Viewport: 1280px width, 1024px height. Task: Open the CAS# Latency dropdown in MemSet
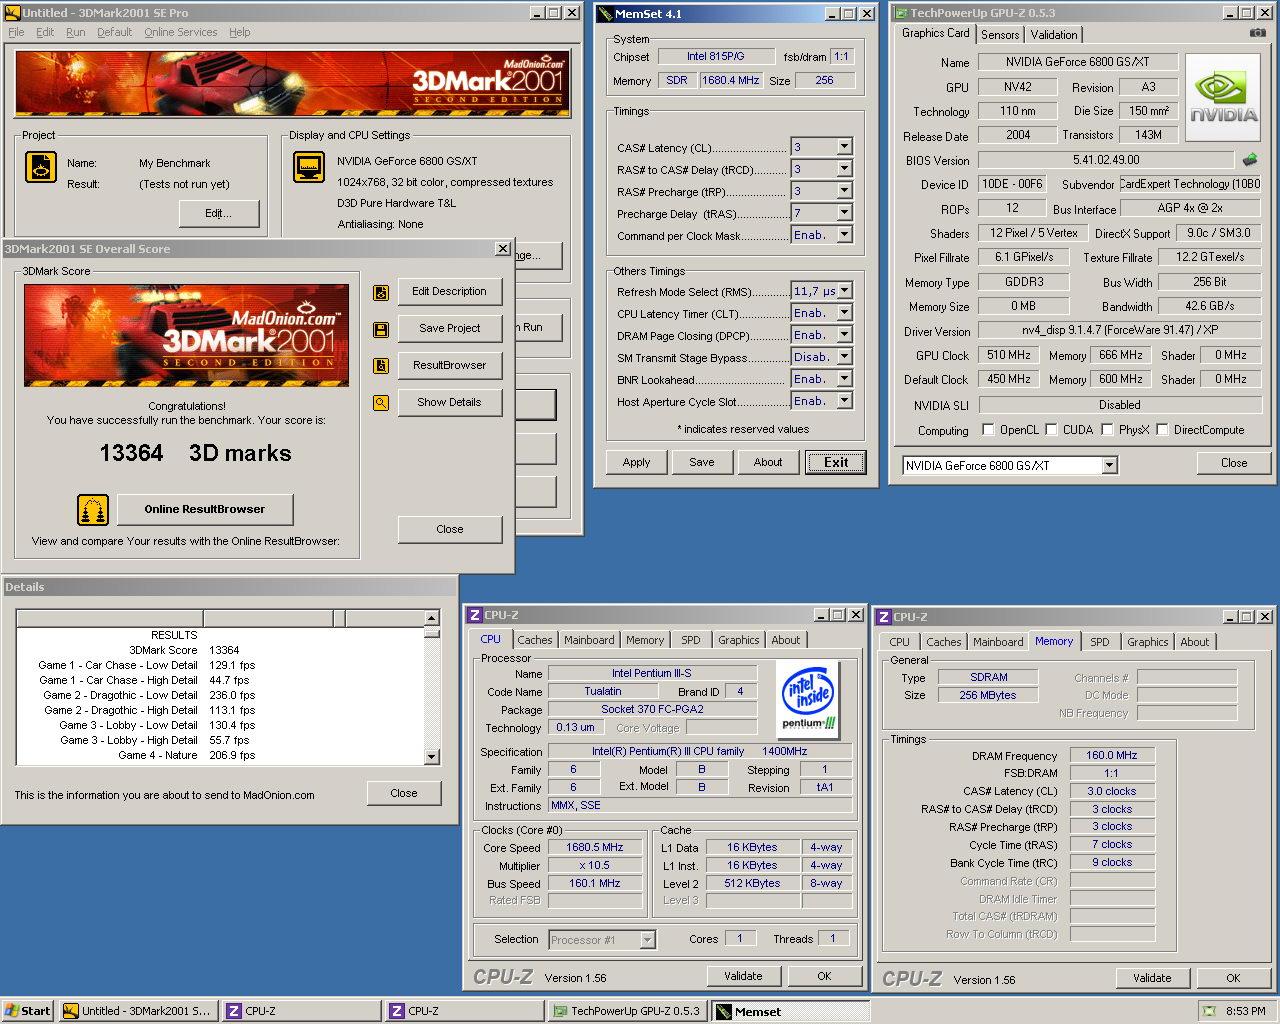click(844, 147)
